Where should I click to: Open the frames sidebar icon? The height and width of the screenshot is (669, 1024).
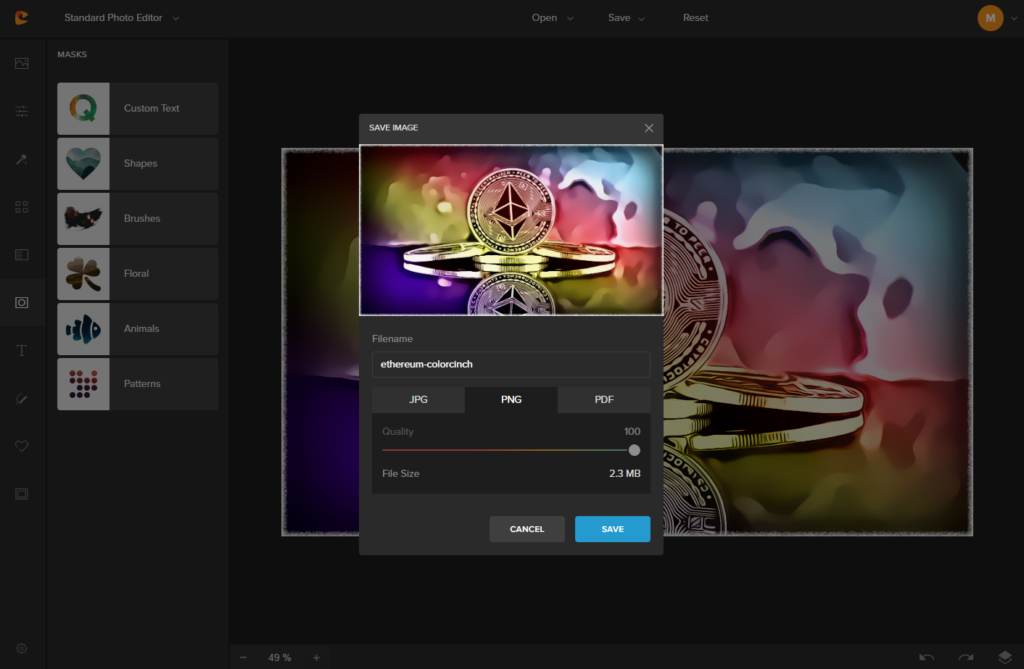point(22,494)
